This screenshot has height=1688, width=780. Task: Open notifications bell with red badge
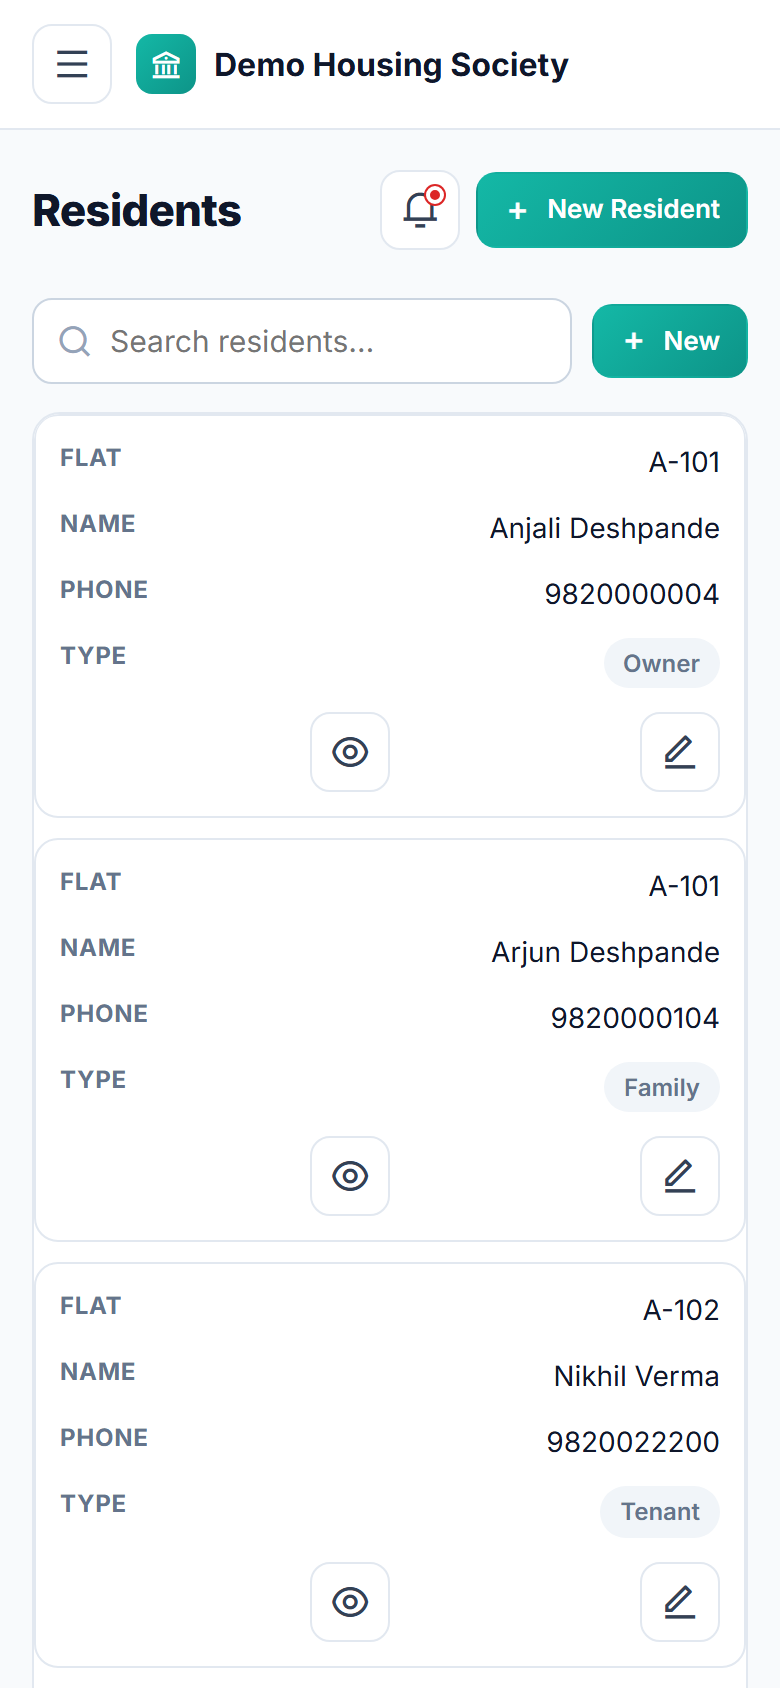(x=420, y=210)
